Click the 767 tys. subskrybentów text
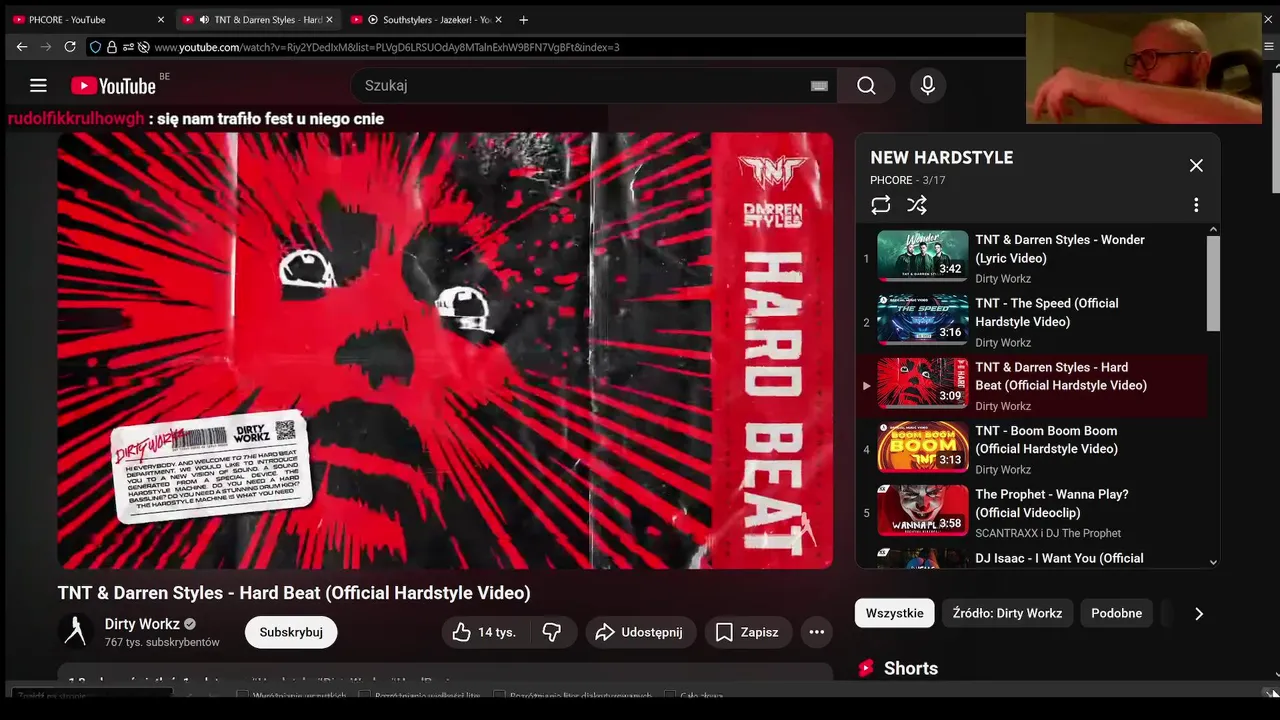 click(x=162, y=642)
